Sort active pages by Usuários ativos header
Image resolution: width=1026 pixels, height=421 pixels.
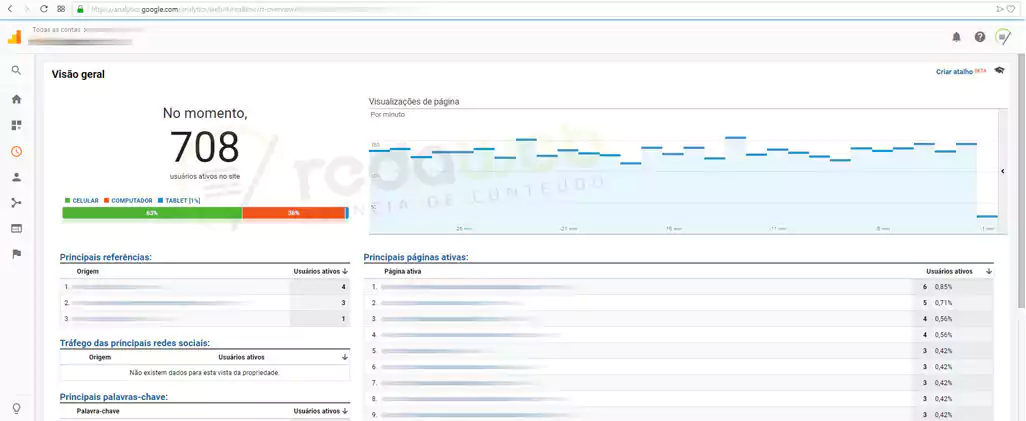[955, 271]
